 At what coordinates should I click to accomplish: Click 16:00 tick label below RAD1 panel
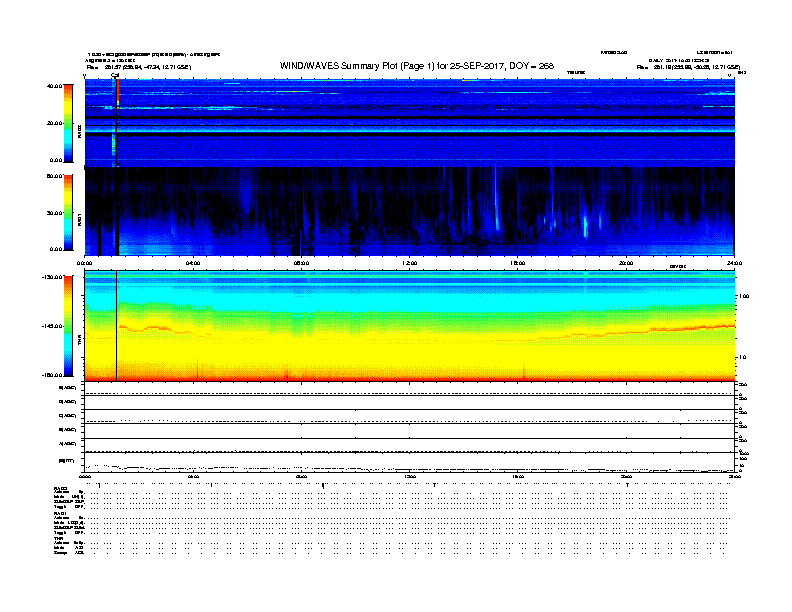point(518,263)
